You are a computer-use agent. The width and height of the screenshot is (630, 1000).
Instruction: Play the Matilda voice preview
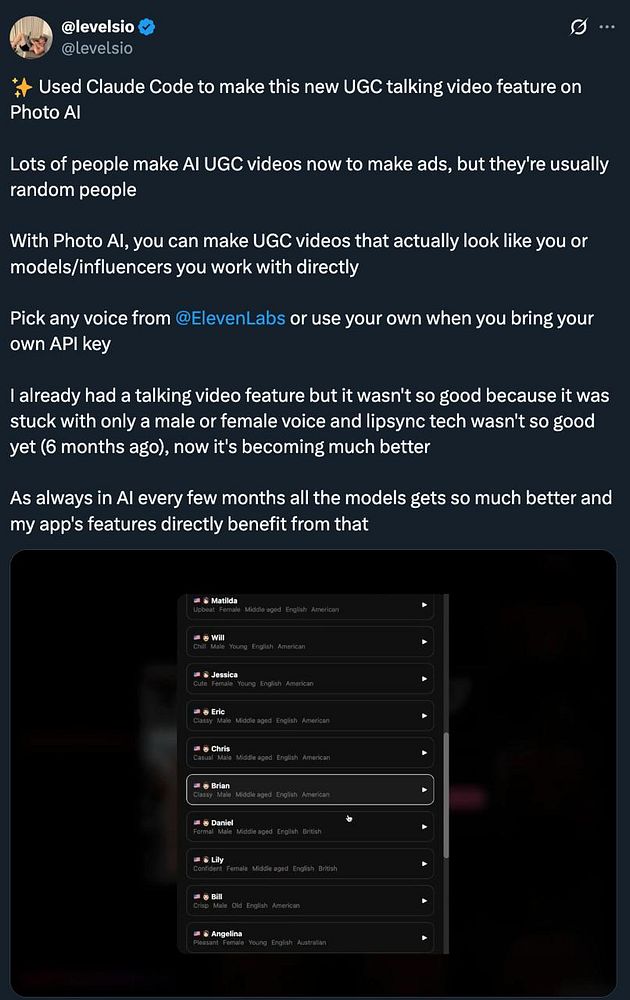424,605
